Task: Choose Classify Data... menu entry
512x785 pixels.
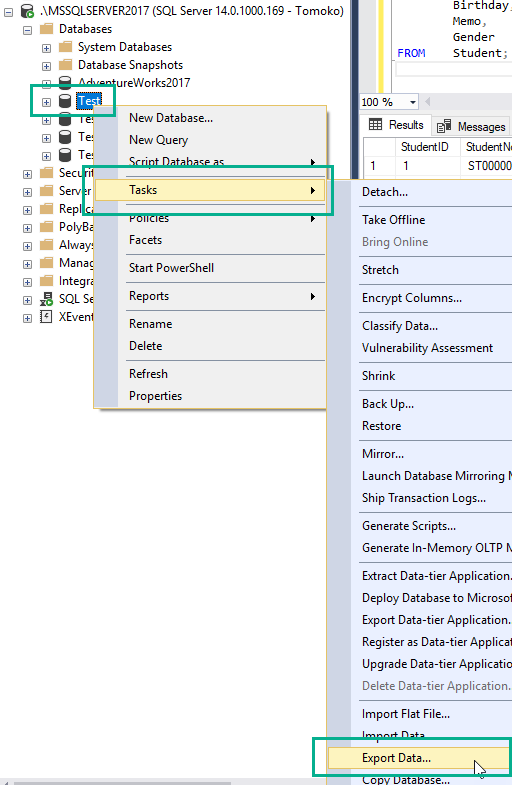Action: click(420, 326)
